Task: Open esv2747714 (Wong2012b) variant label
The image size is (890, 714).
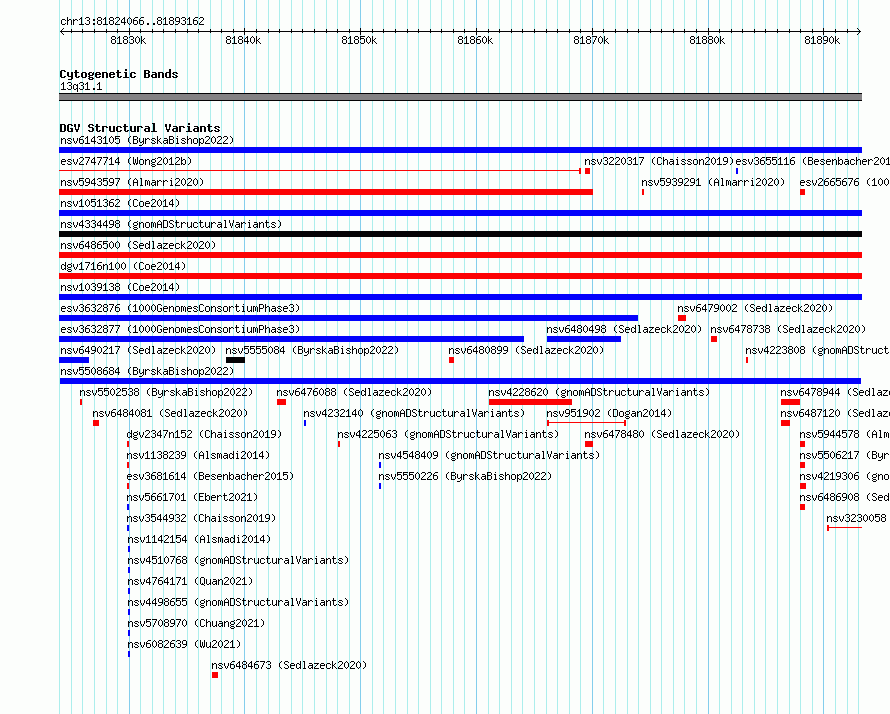Action: (x=126, y=161)
